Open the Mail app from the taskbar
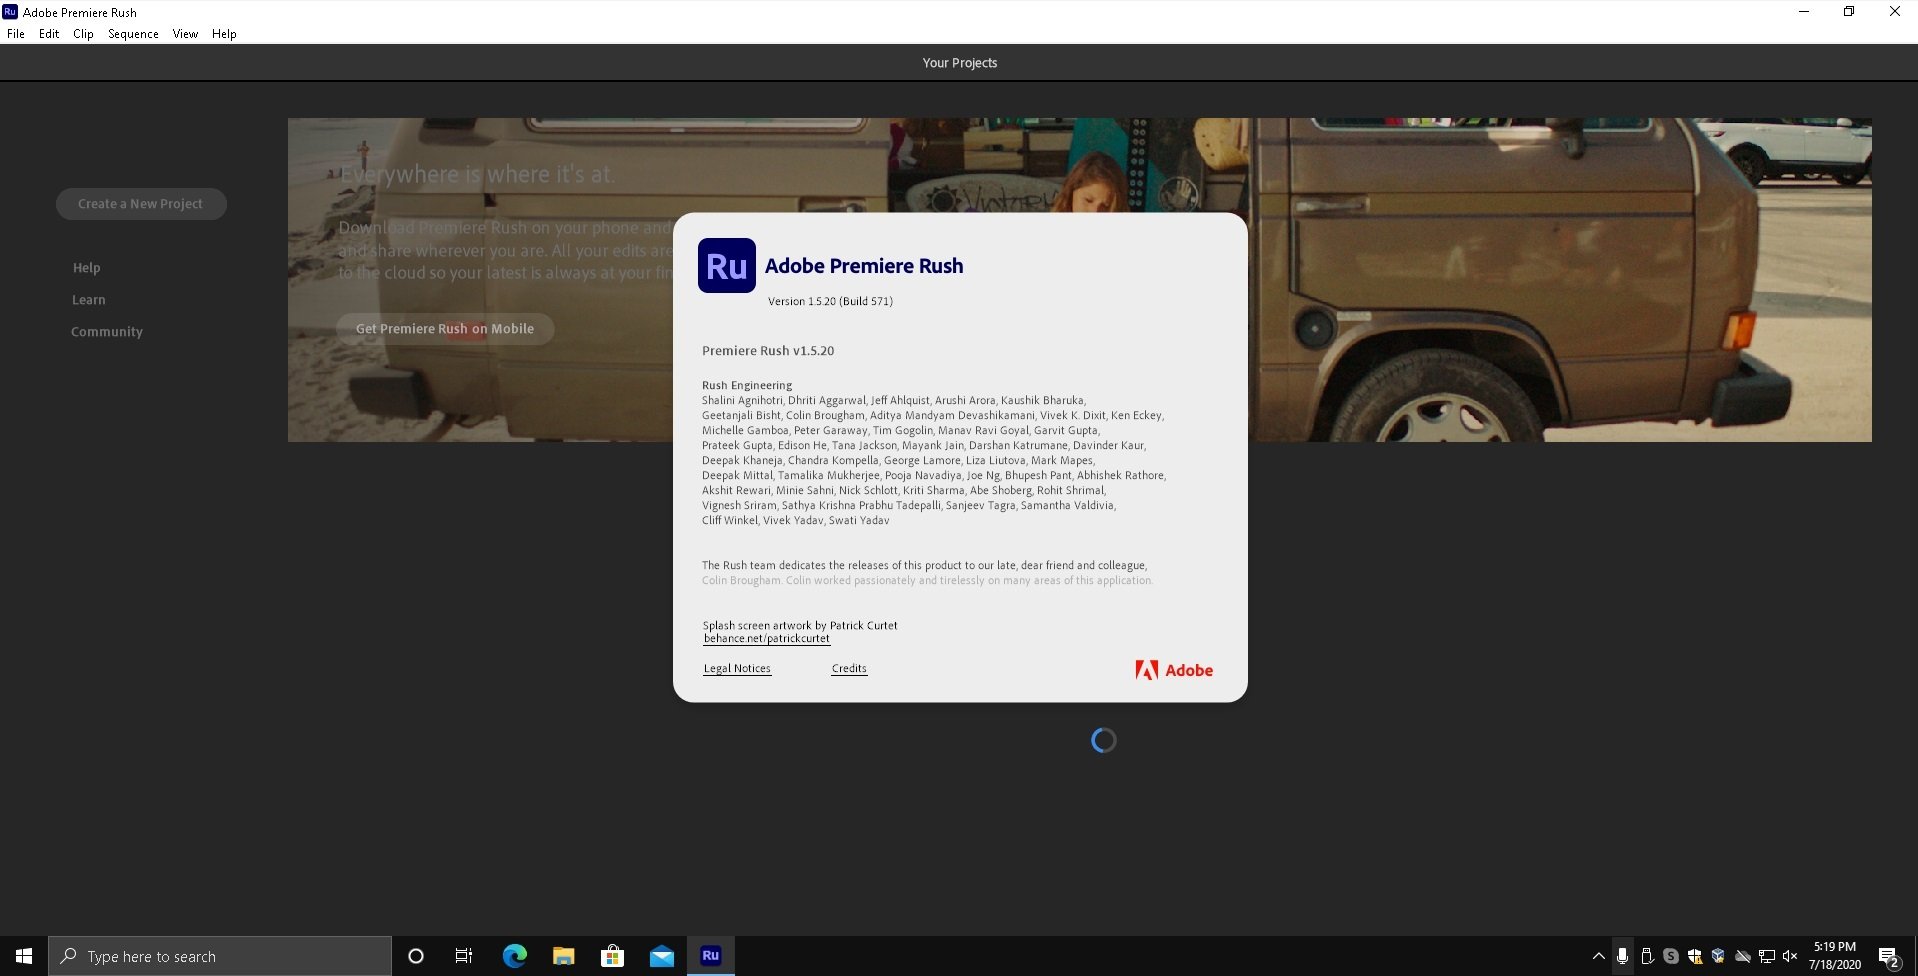 click(x=661, y=956)
